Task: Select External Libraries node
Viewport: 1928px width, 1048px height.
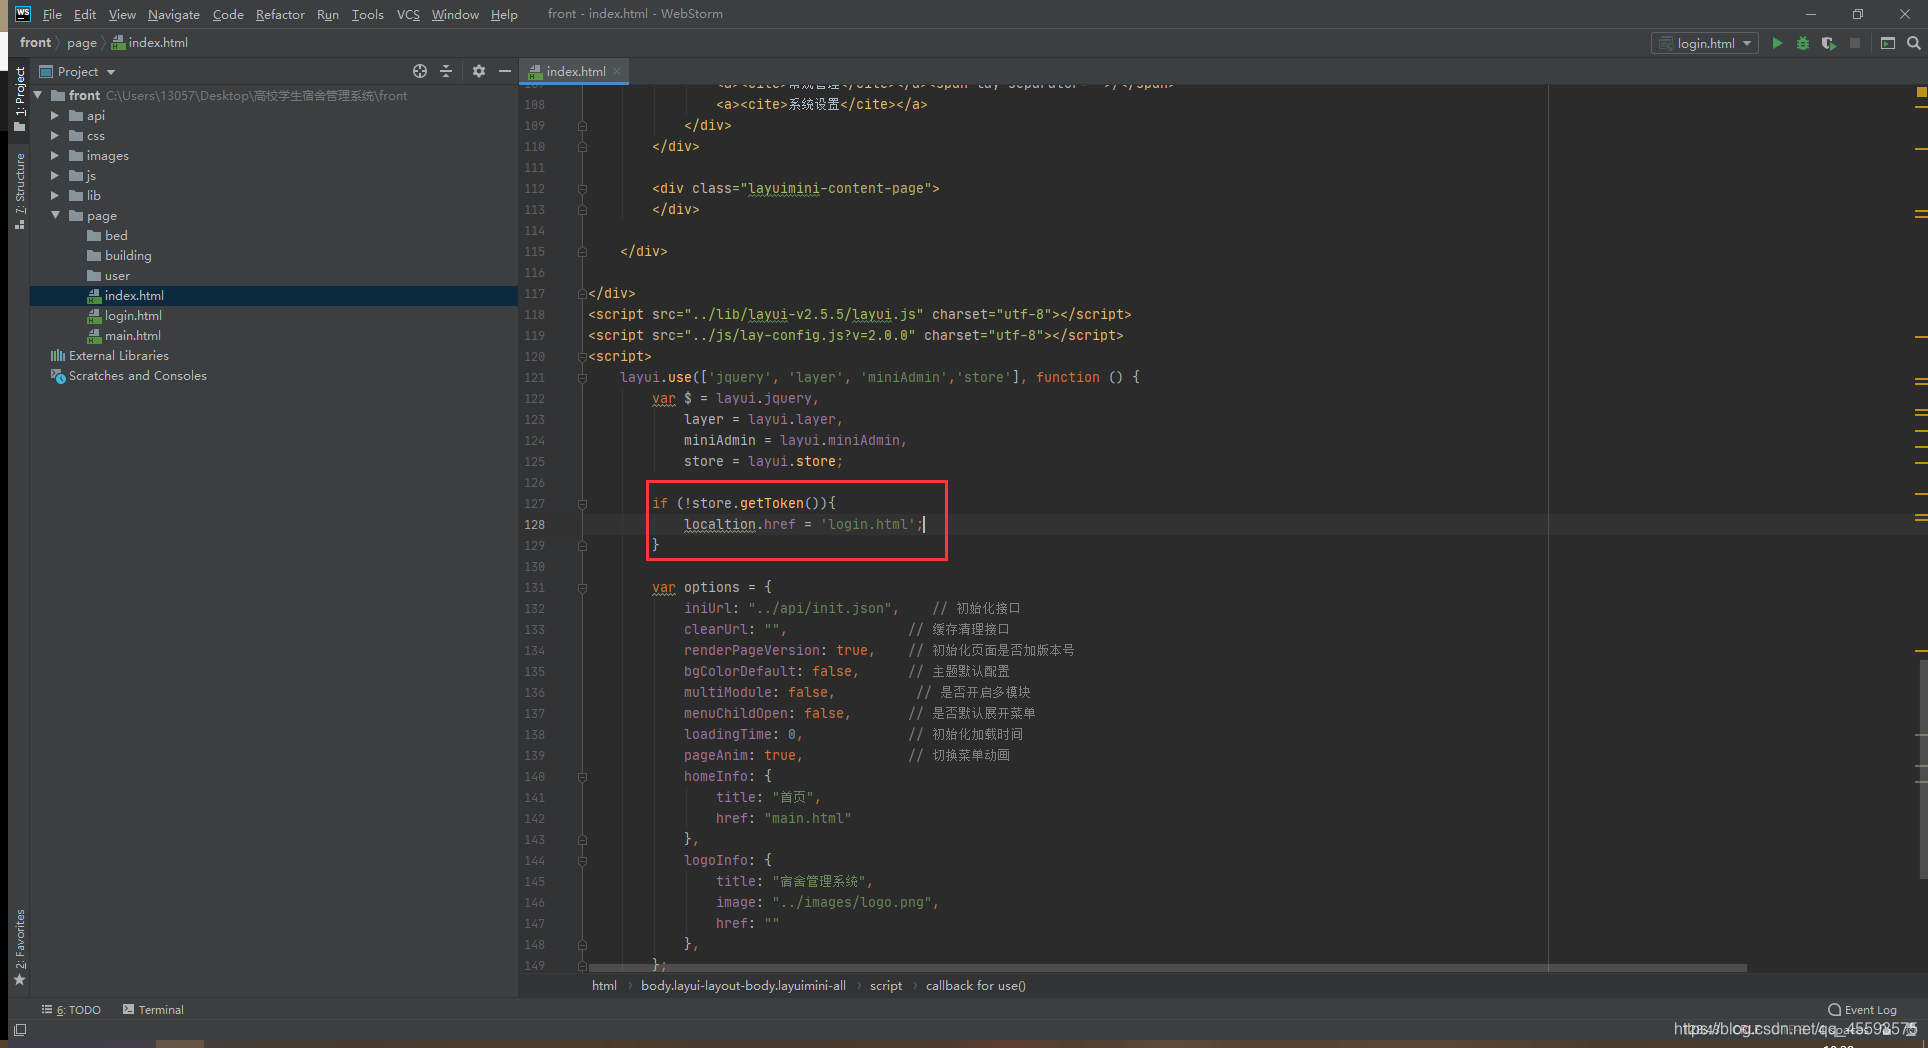Action: tap(119, 356)
